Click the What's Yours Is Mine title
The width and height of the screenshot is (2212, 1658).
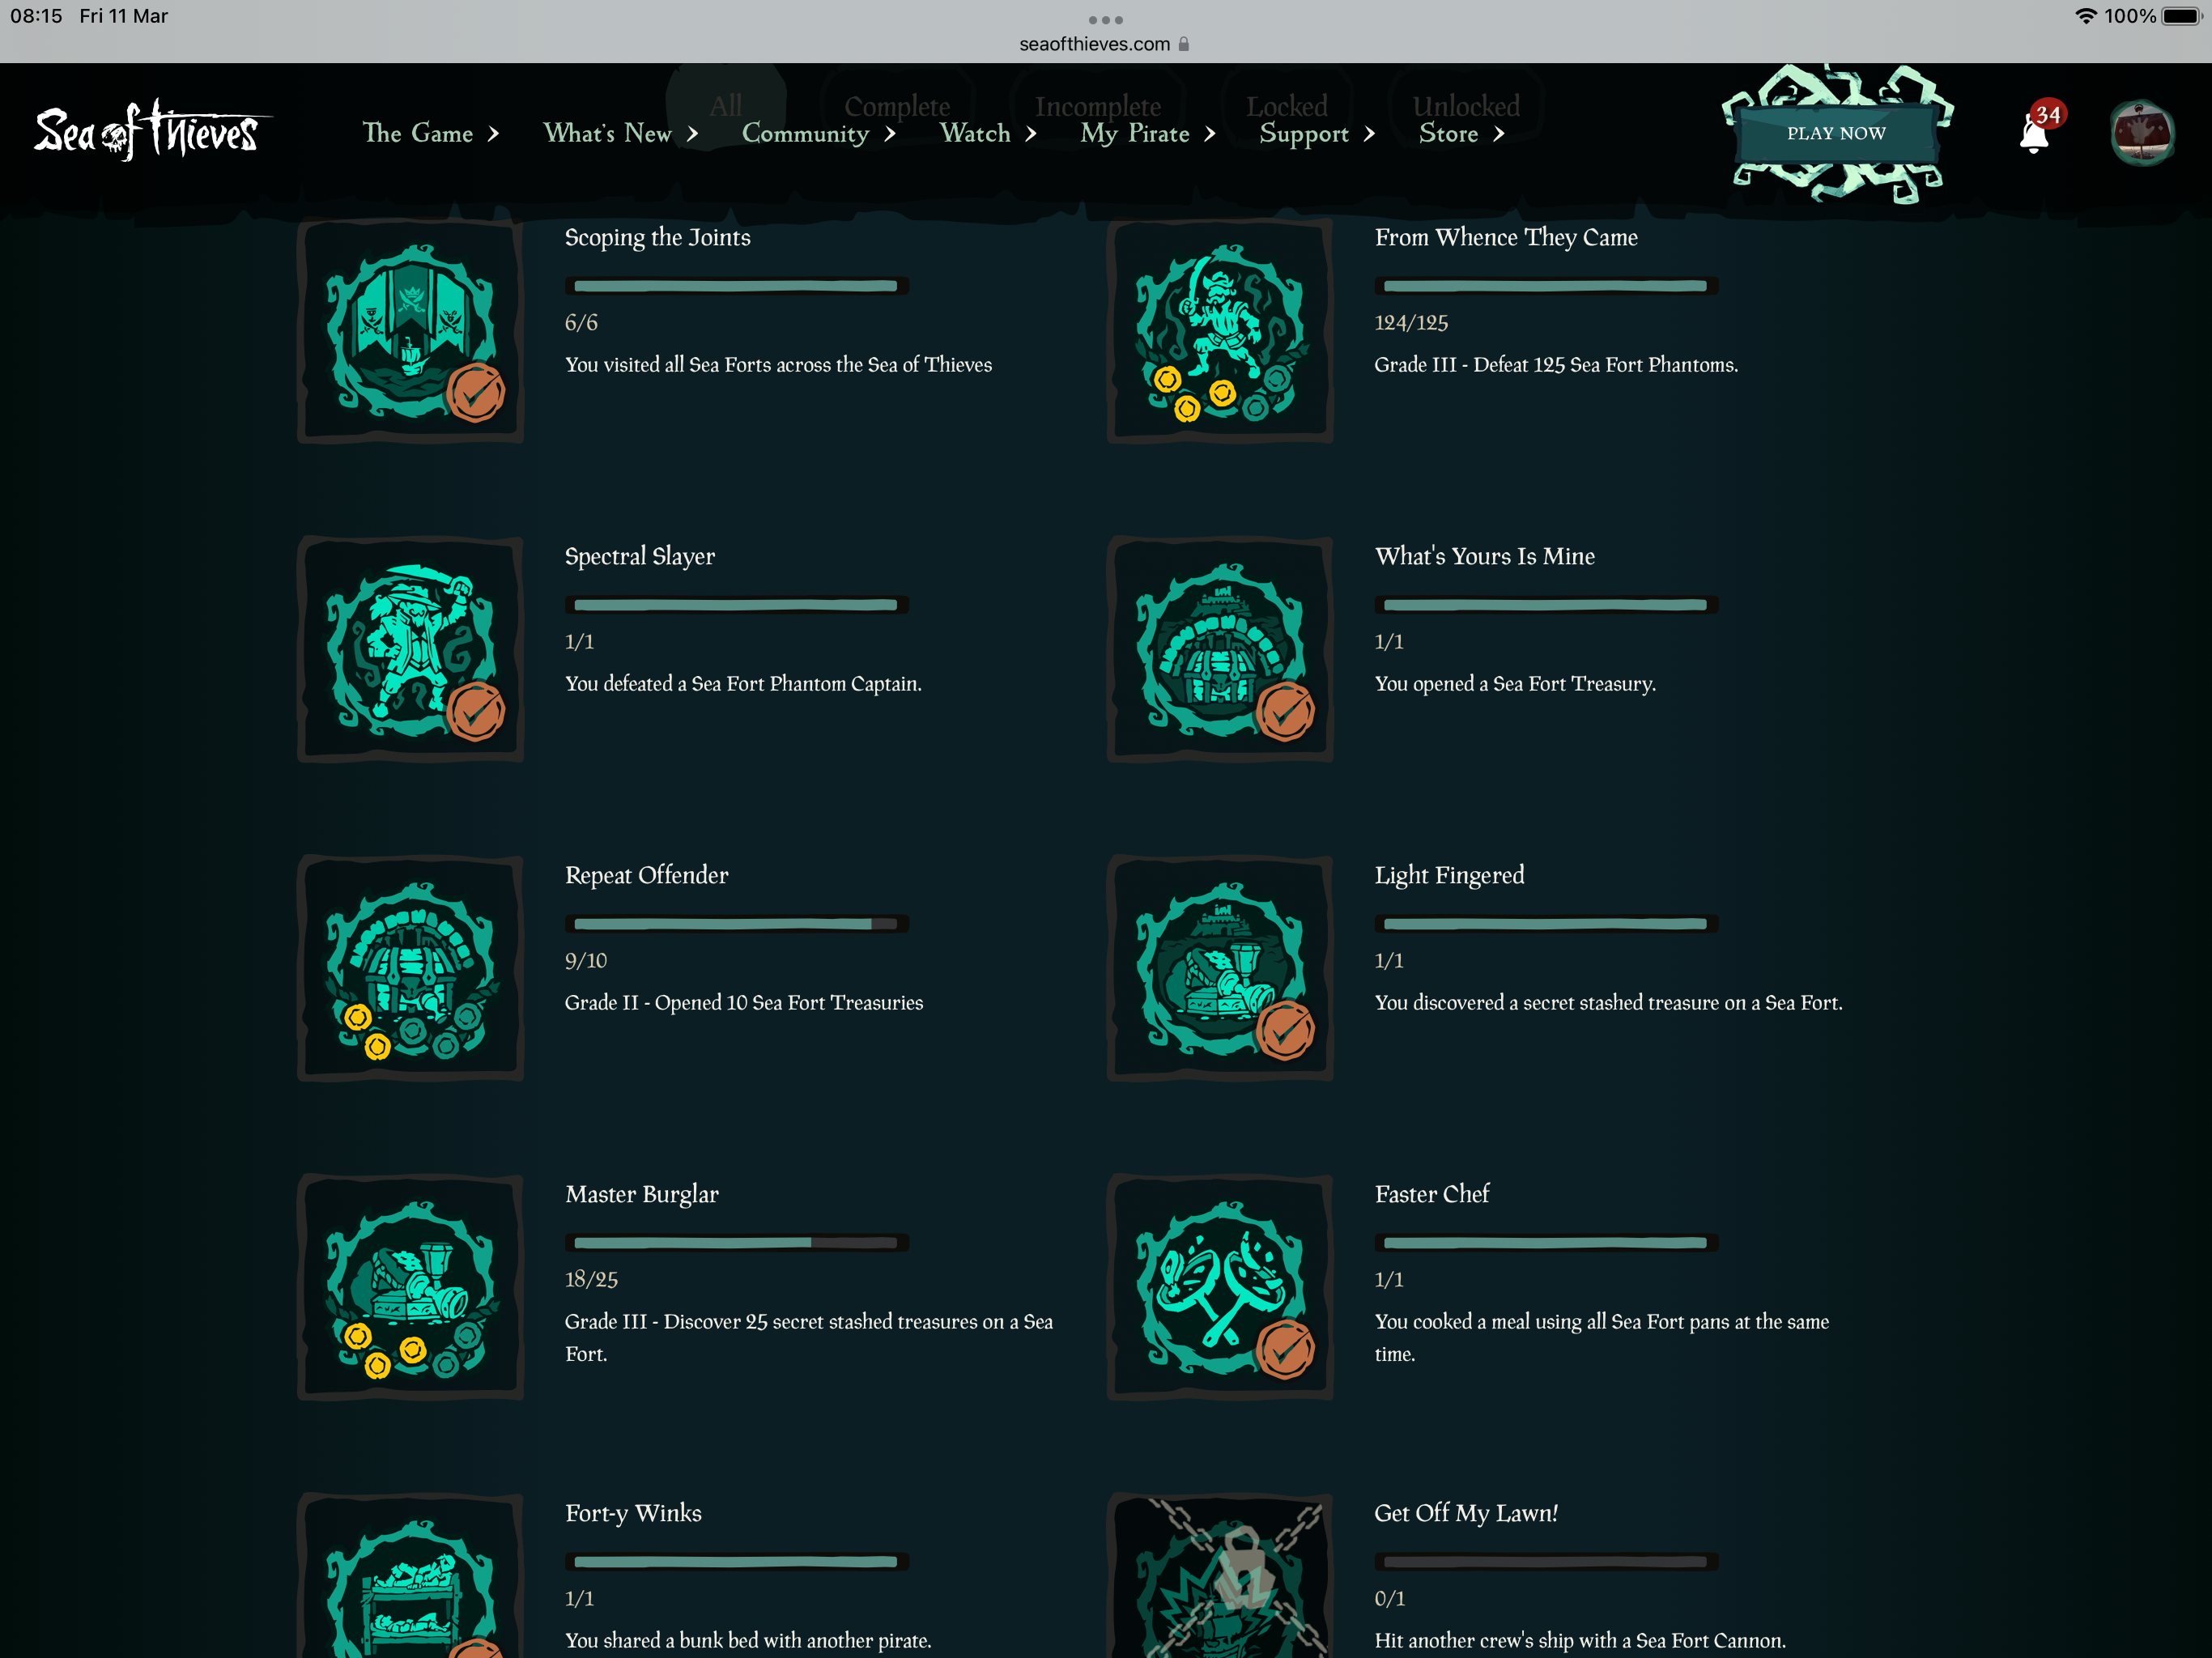coord(1484,556)
